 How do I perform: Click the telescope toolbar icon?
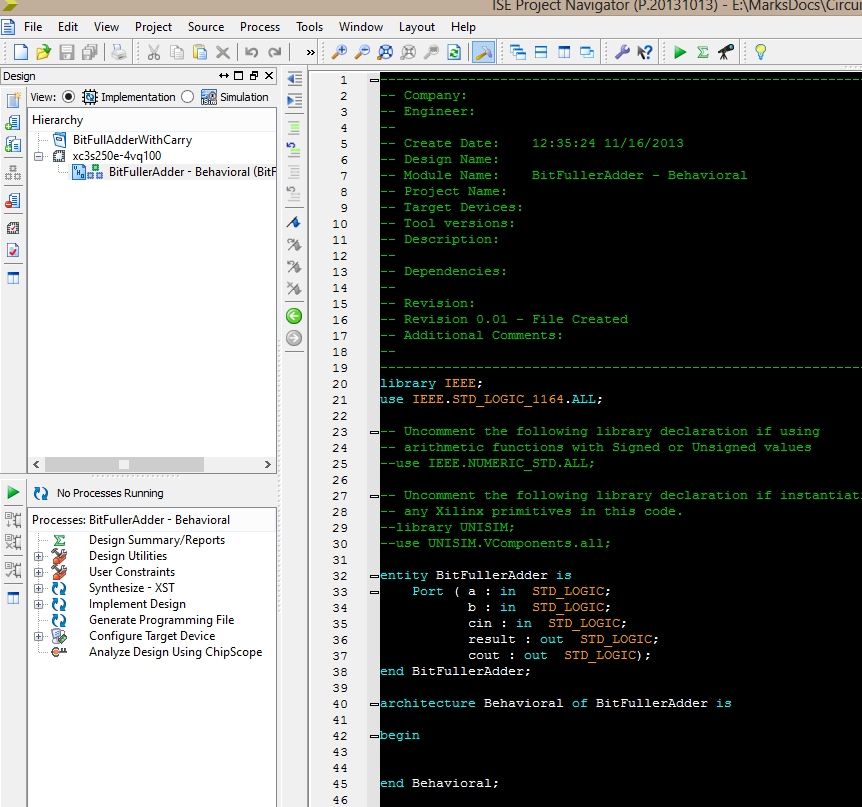tap(726, 52)
